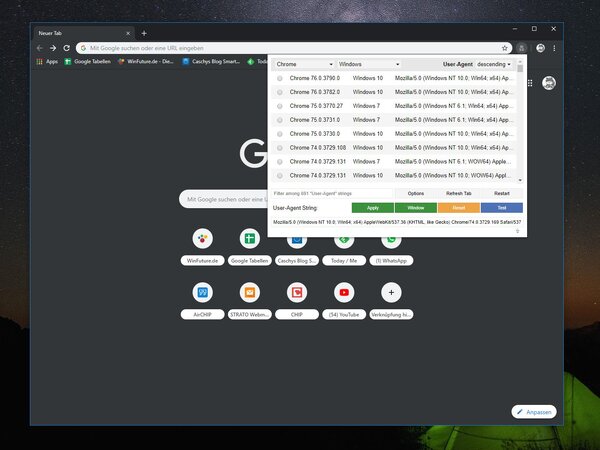
Task: Open the Chrome three-dot menu
Action: 554,48
